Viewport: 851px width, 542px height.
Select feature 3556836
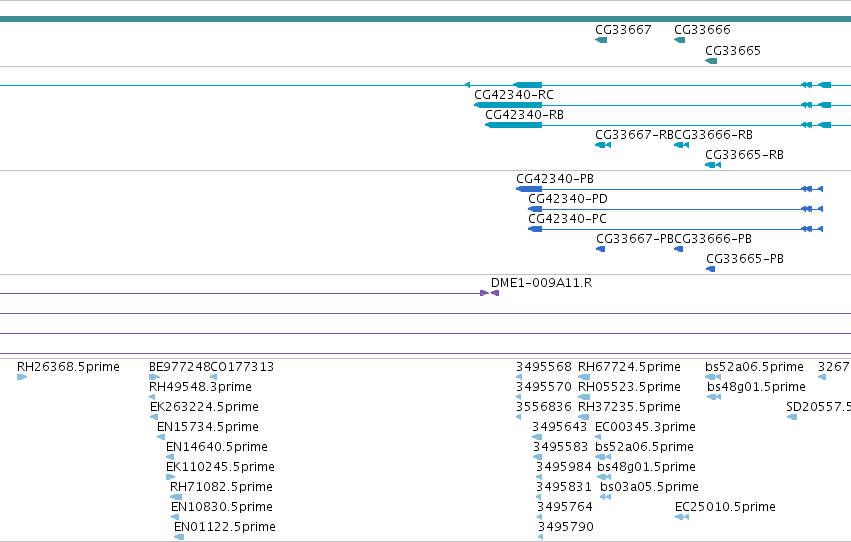544,407
